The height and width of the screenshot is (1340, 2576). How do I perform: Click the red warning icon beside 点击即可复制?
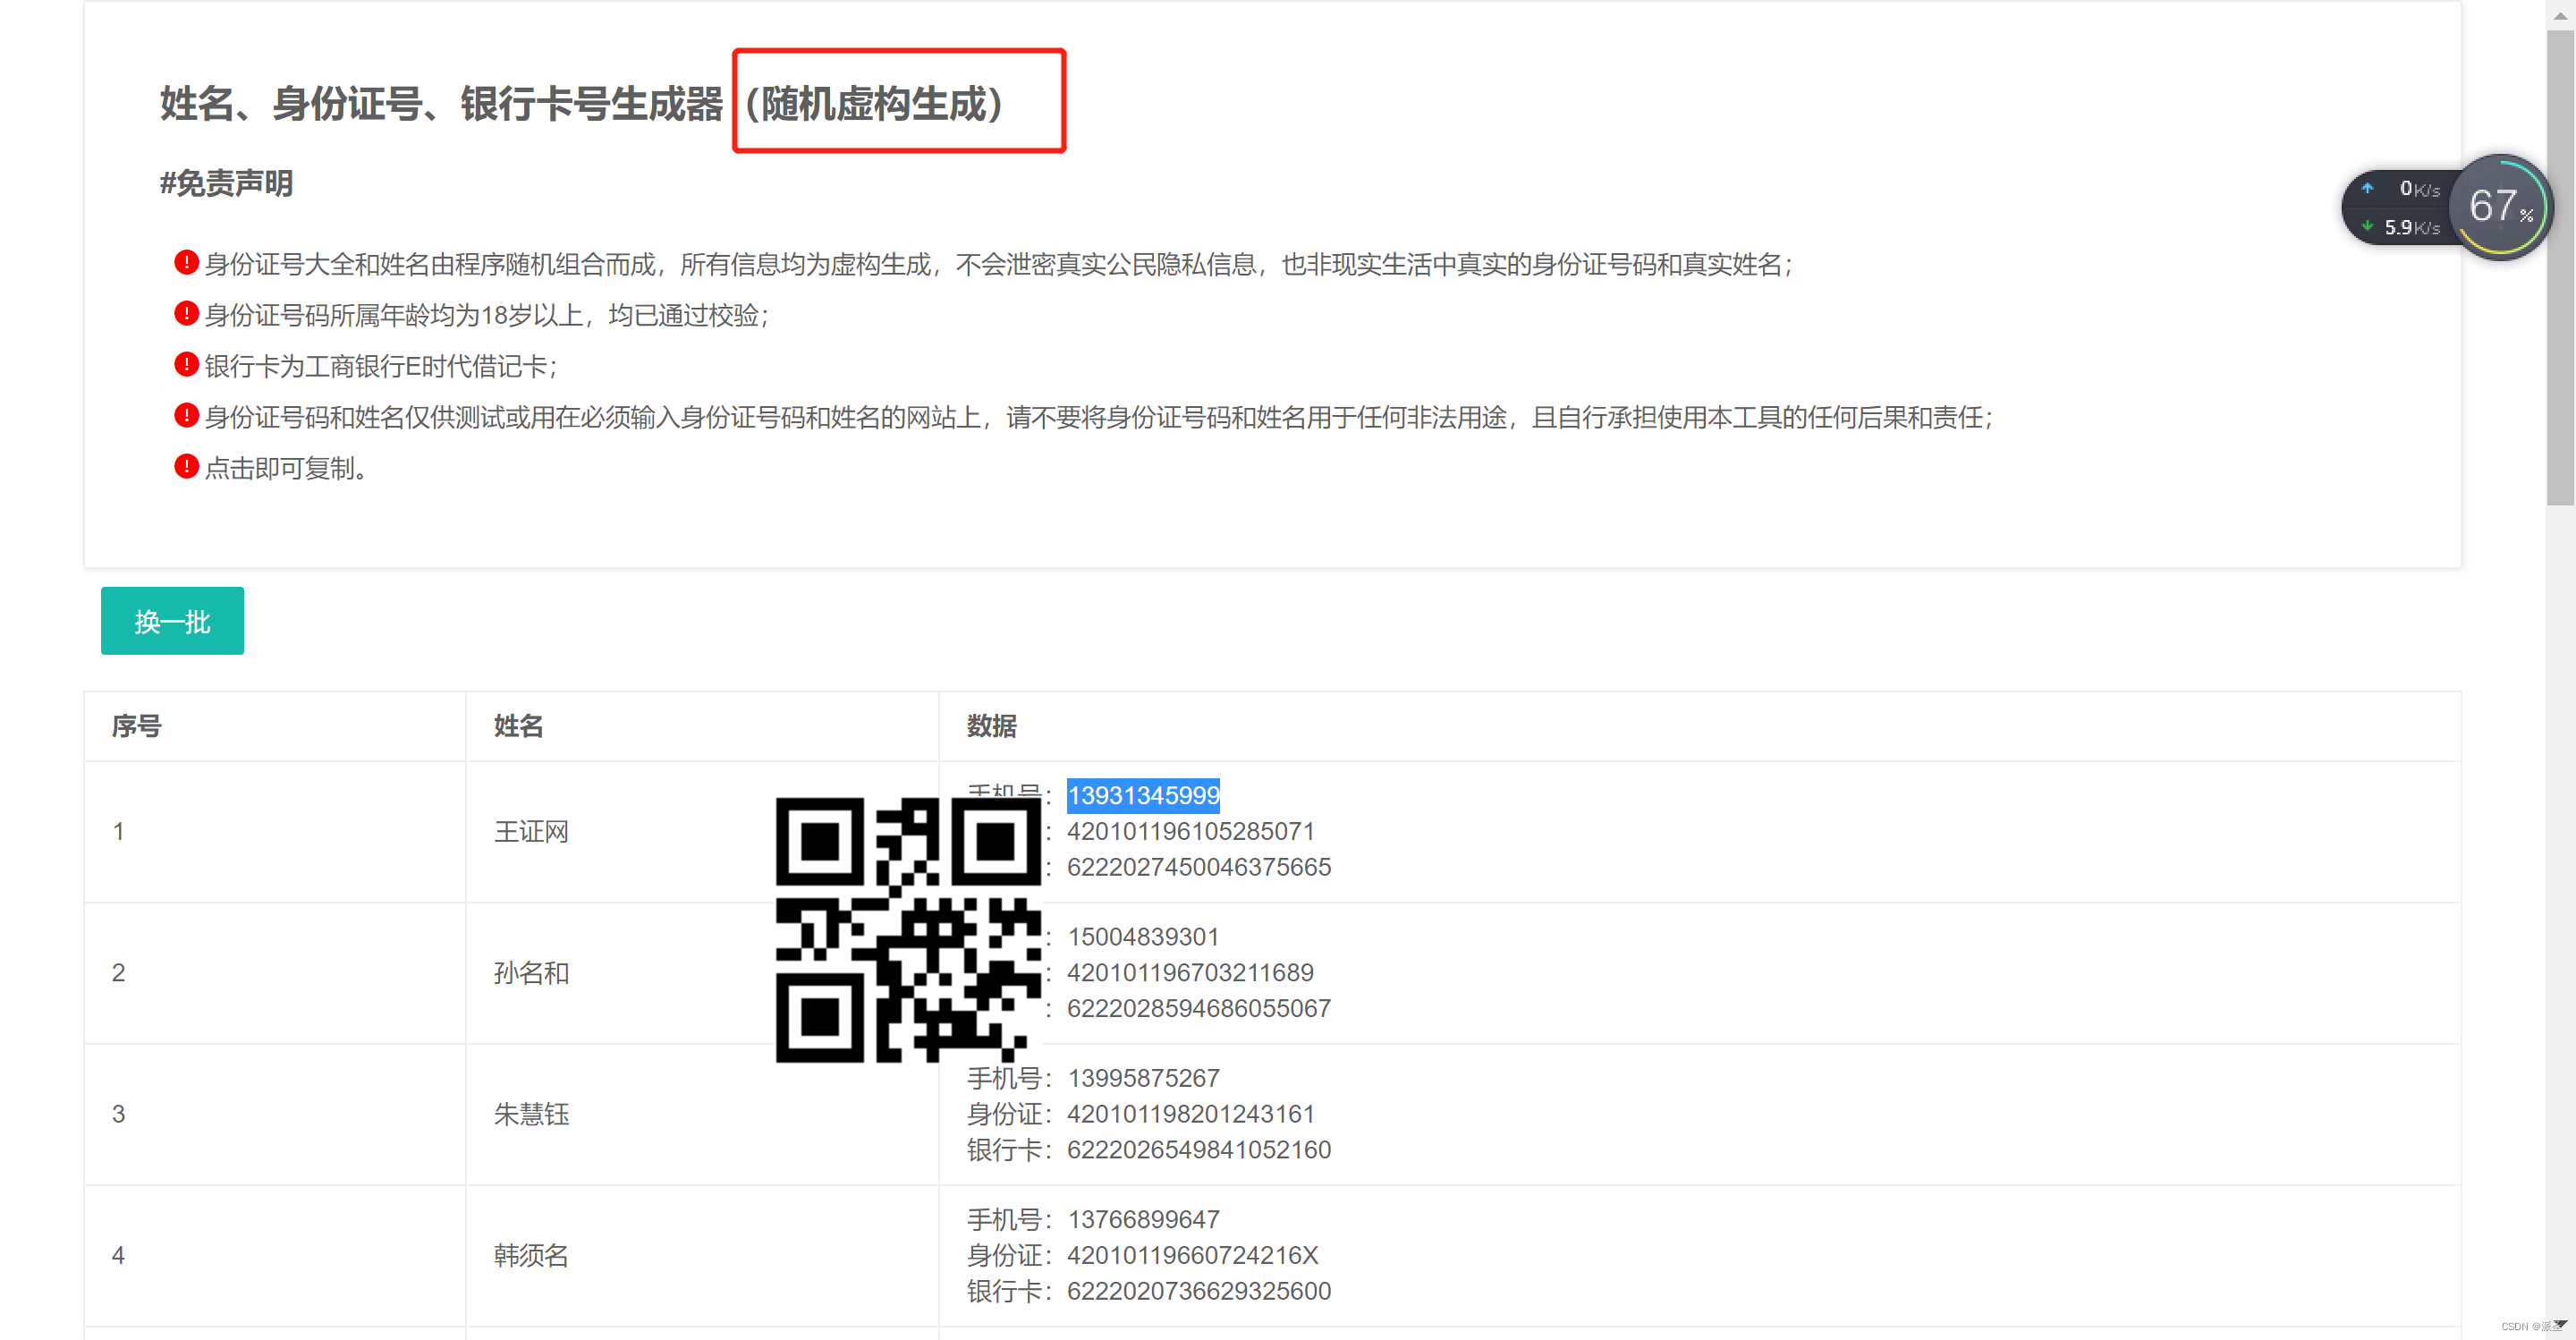coord(186,466)
